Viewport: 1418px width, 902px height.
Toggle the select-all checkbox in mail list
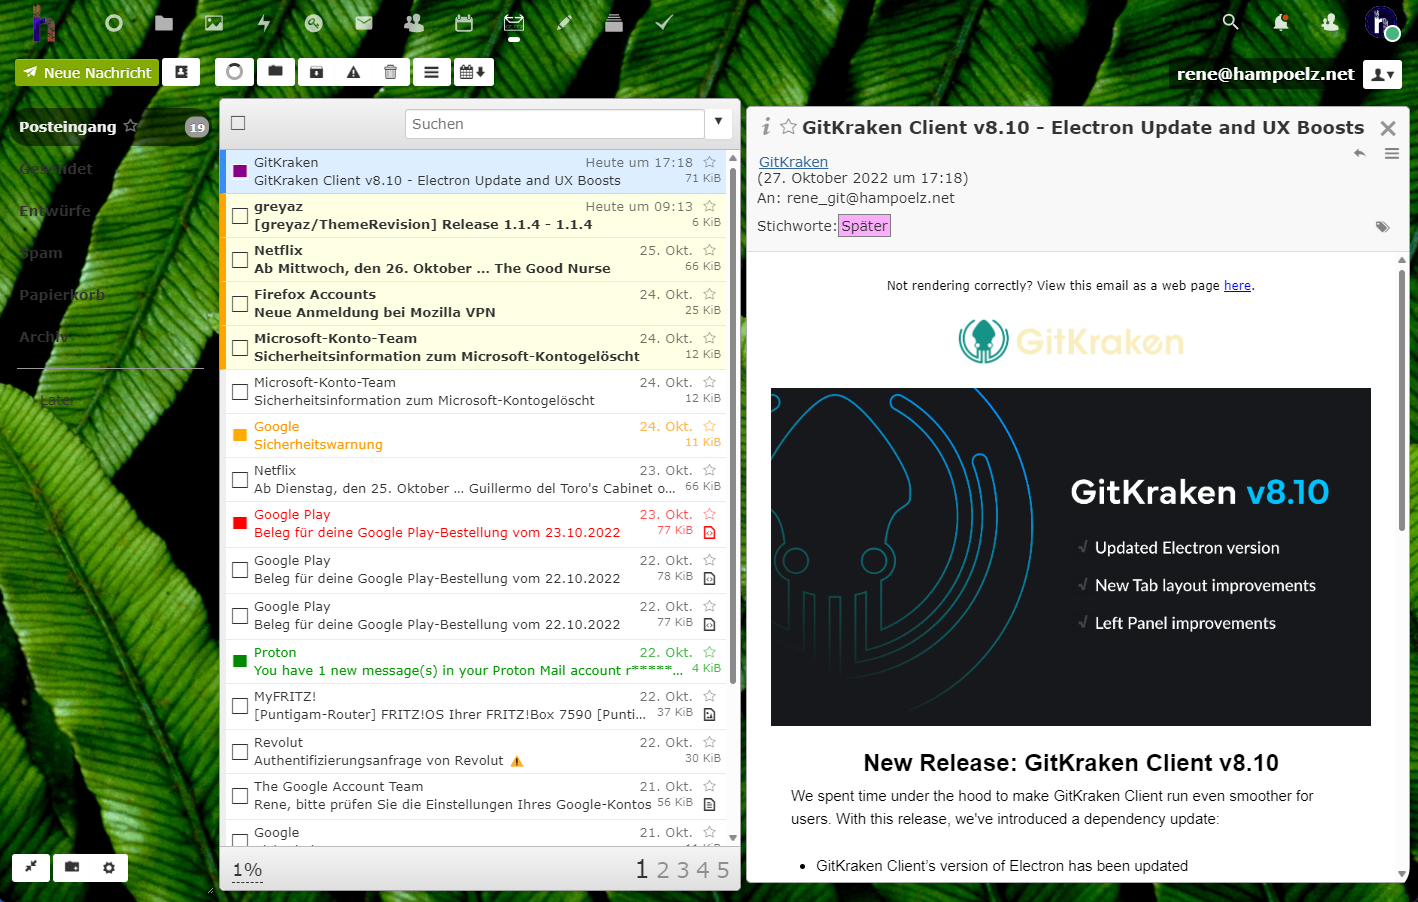point(238,123)
